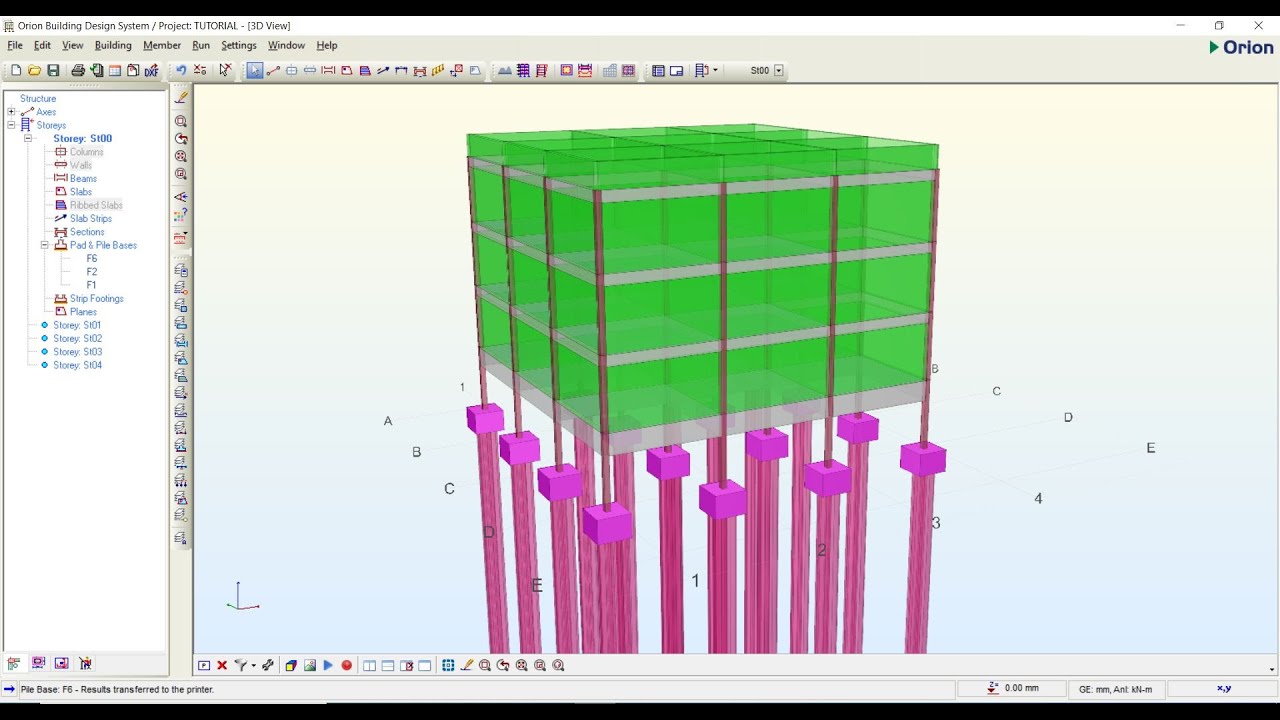Viewport: 1280px width, 720px height.
Task: Click the first magnifier in left vertical toolbar
Action: (181, 121)
